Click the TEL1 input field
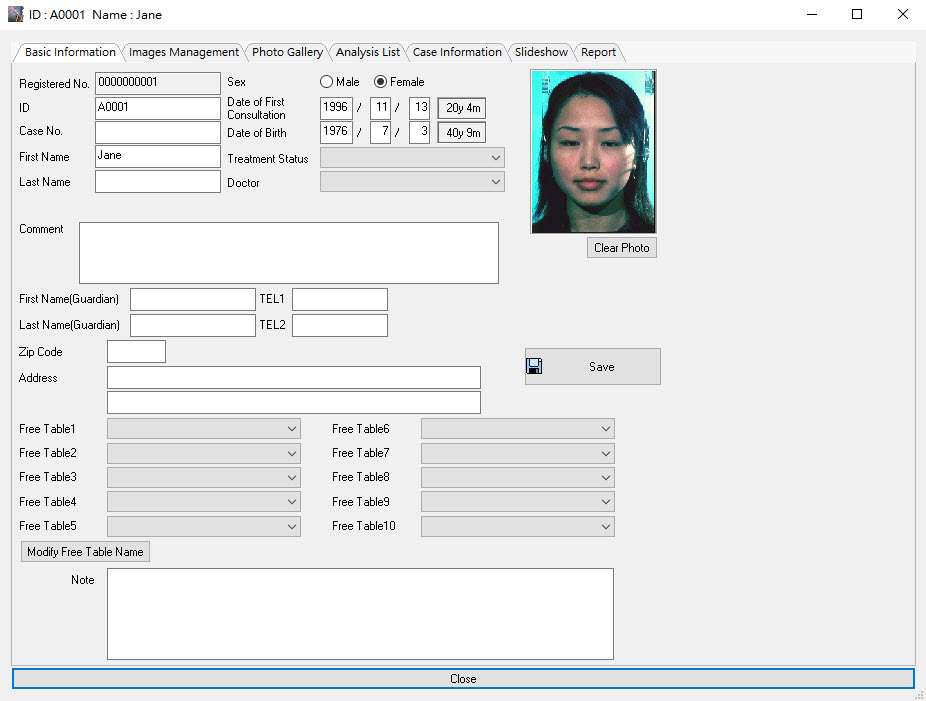 coord(340,299)
